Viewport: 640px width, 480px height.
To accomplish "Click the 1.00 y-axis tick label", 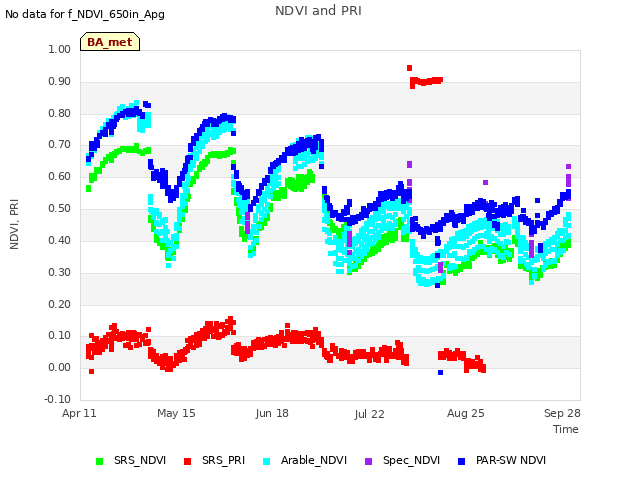I will 60,49.
